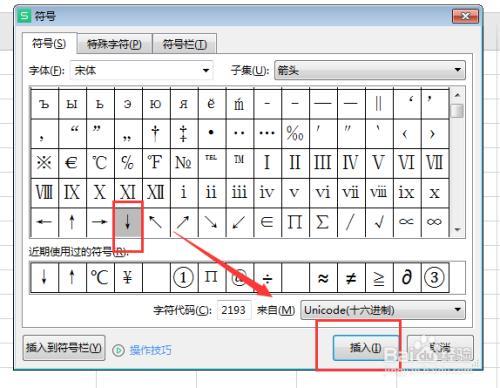Pick recent circled ③ symbol
Viewport: 500px width, 388px height.
click(x=435, y=277)
